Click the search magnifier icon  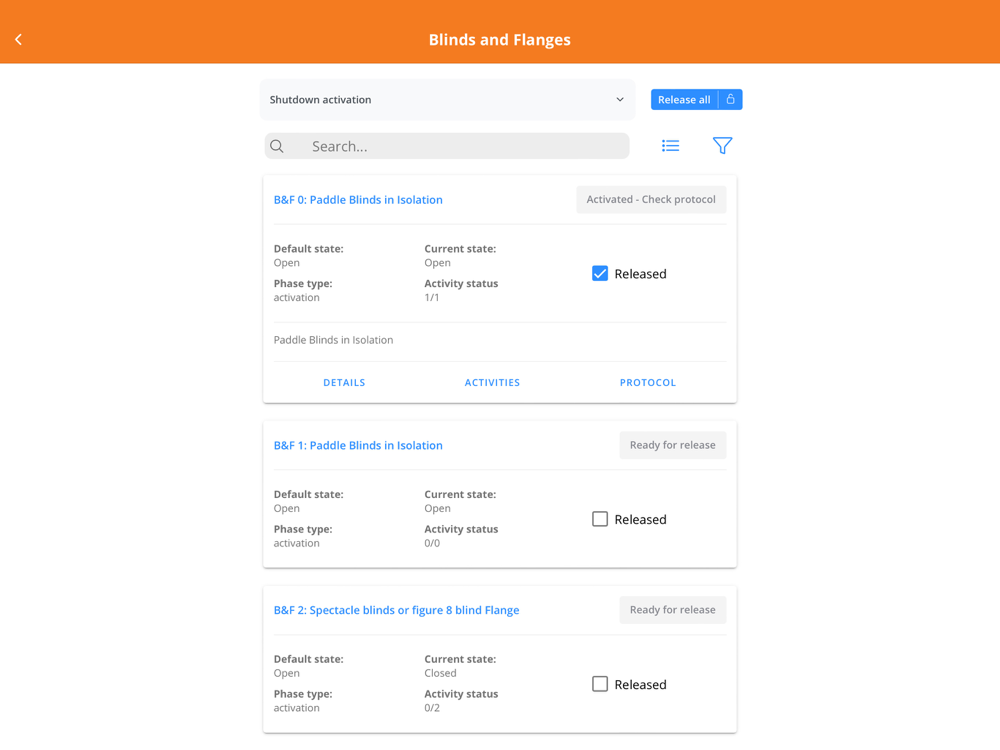[x=277, y=146]
